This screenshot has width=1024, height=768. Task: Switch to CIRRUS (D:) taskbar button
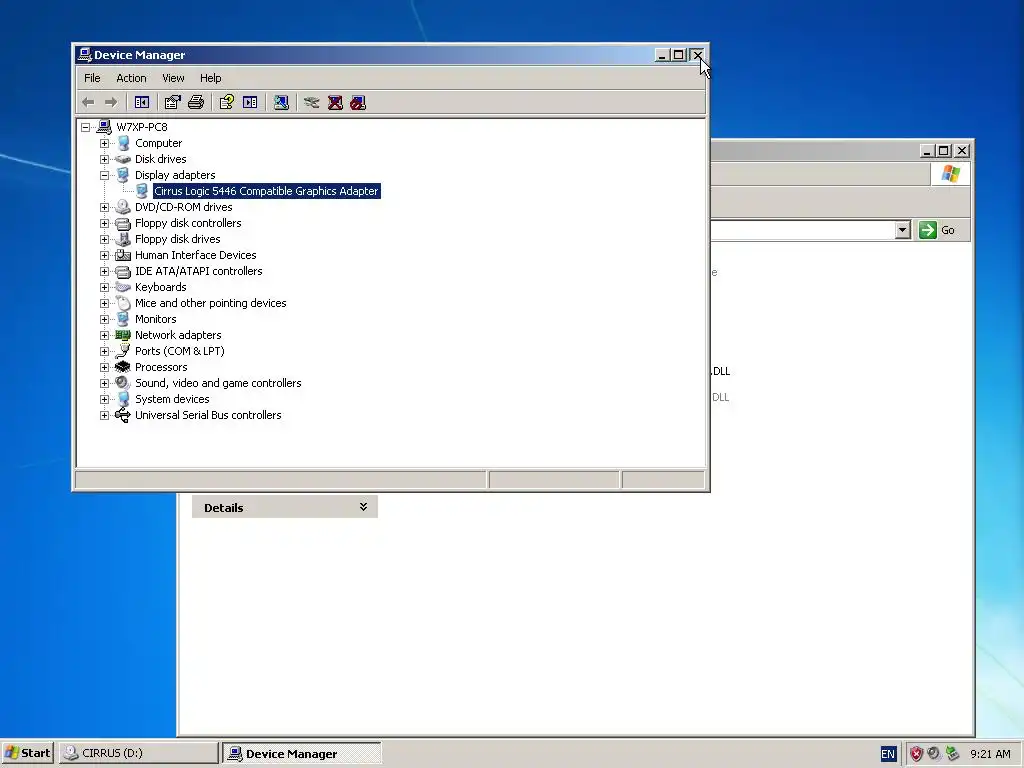138,753
